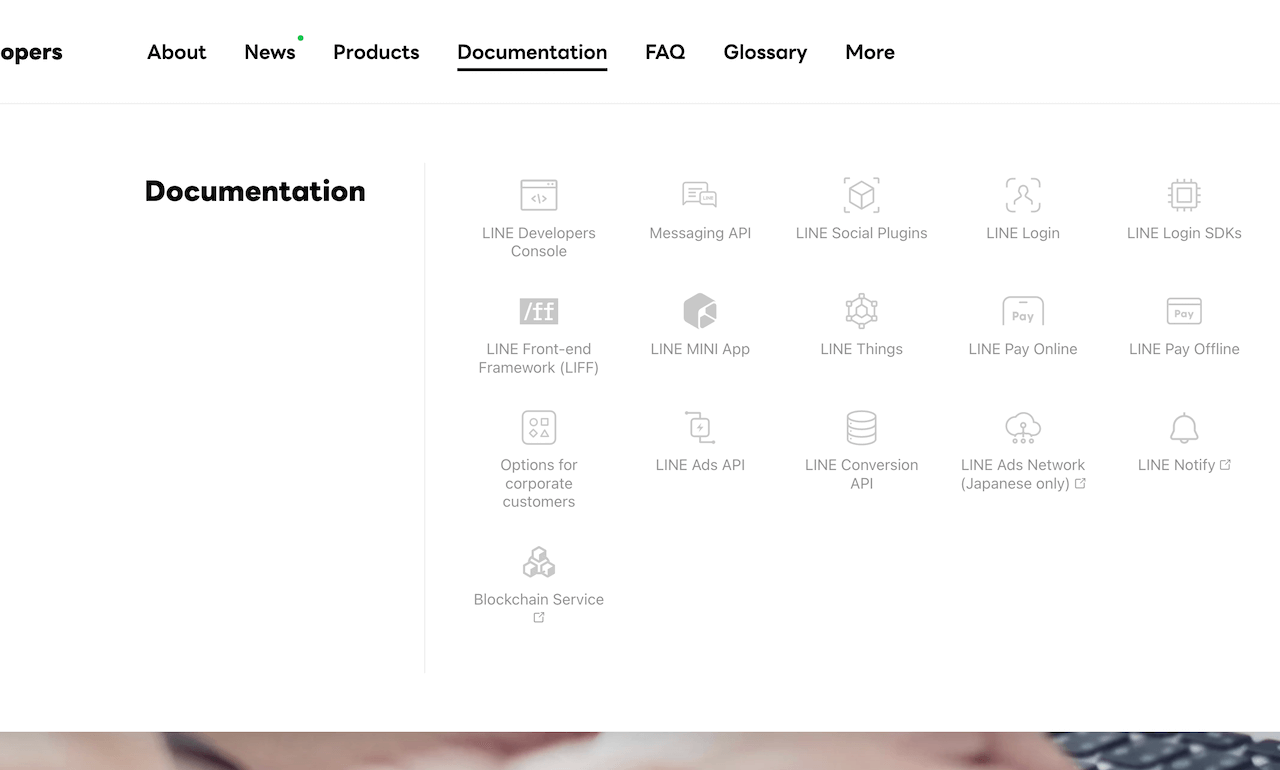This screenshot has height=770, width=1280.
Task: Click the LINE Login person icon
Action: click(1022, 195)
